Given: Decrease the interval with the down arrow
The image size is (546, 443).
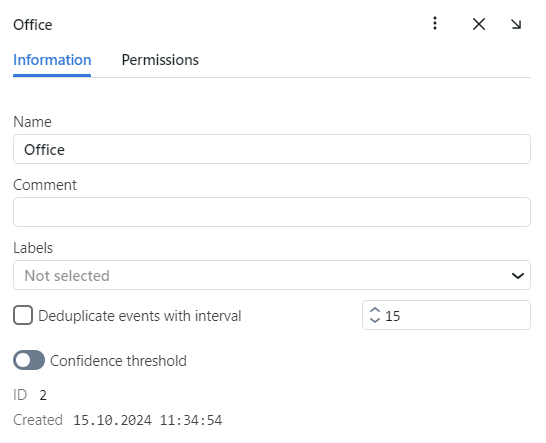Looking at the screenshot, I should [x=375, y=319].
